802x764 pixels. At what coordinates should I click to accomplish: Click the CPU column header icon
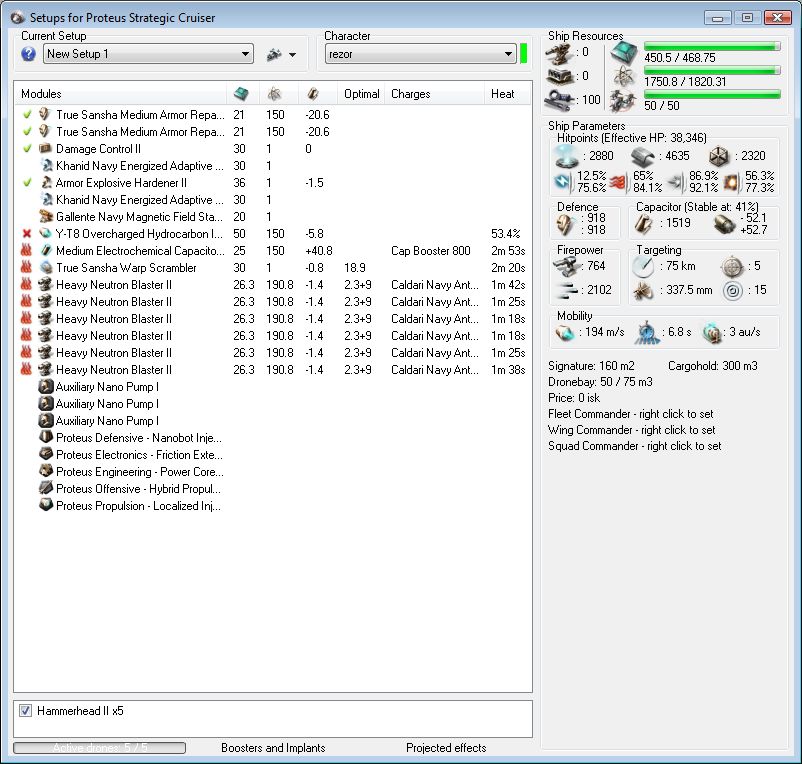coord(241,94)
